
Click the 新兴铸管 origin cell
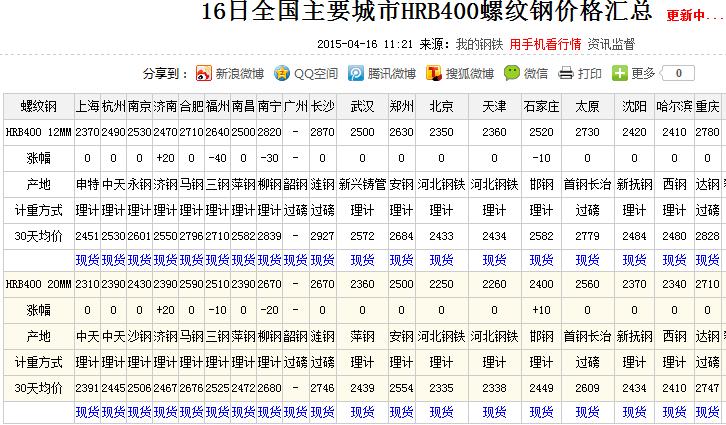362,184
